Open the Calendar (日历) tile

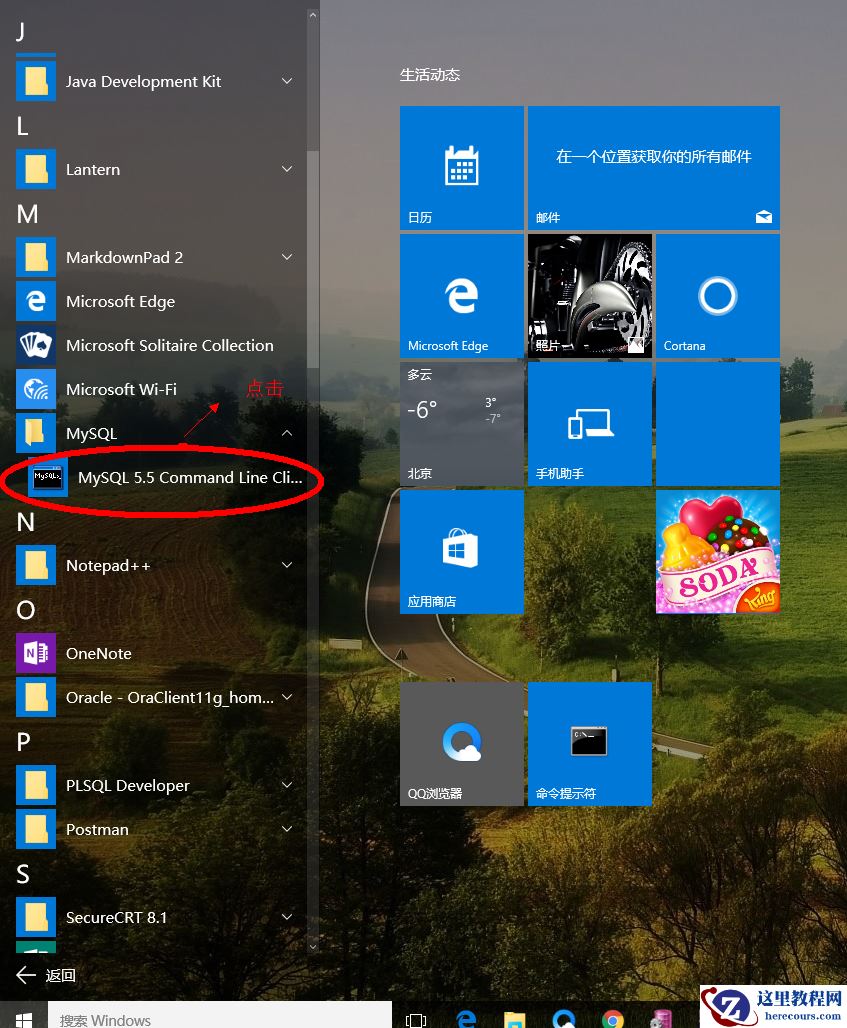point(461,168)
